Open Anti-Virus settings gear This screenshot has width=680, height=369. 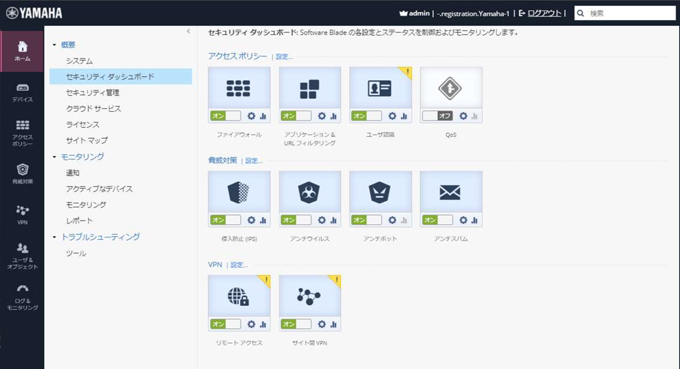pyautogui.click(x=322, y=220)
